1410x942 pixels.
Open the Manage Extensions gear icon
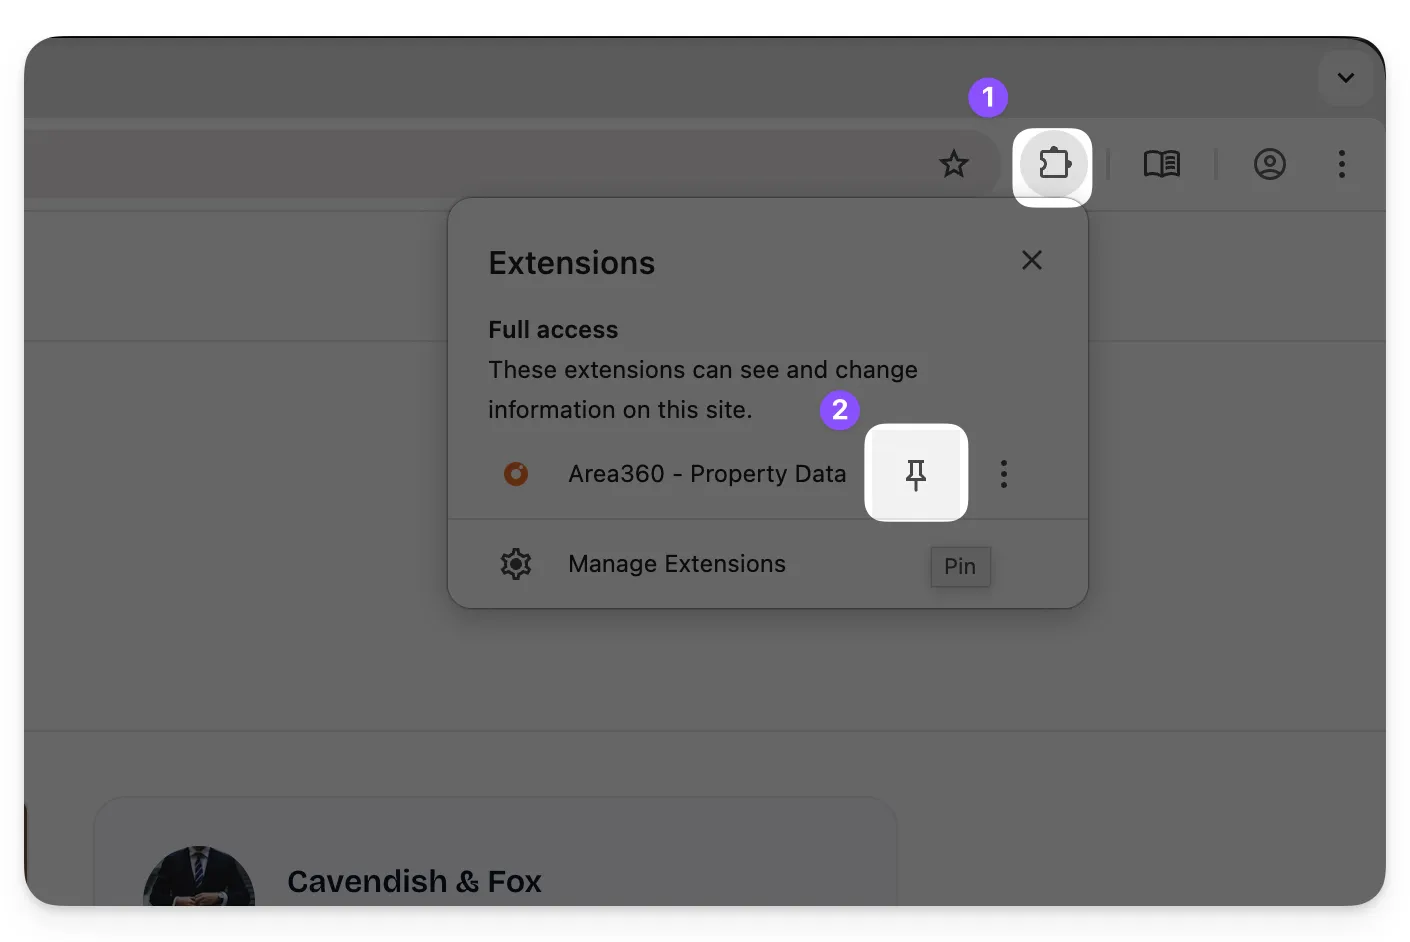(516, 564)
